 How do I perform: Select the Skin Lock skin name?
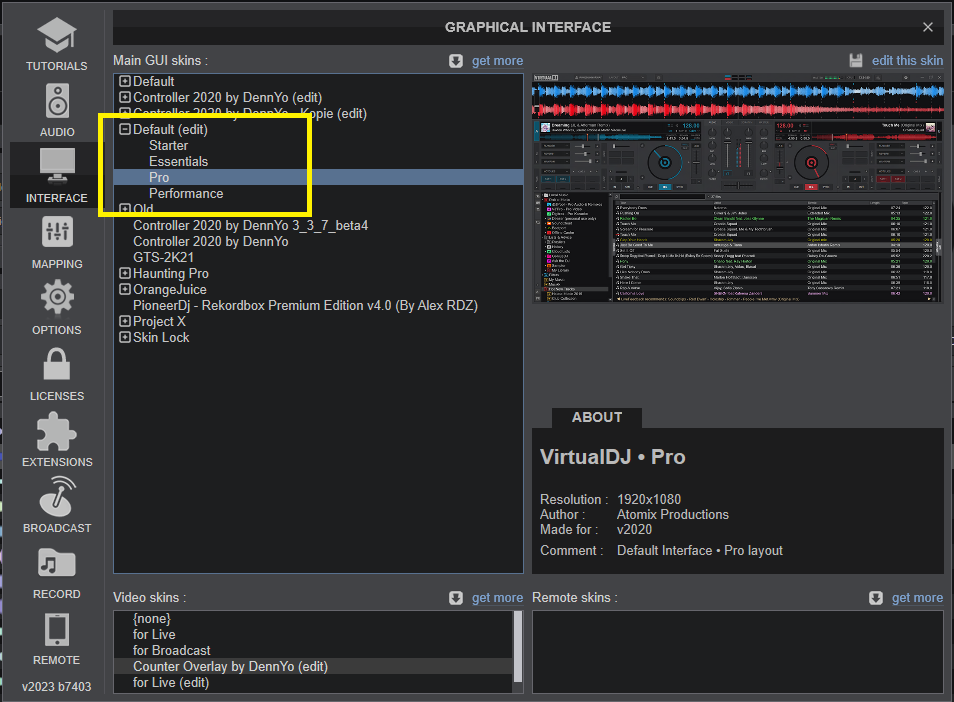point(161,338)
